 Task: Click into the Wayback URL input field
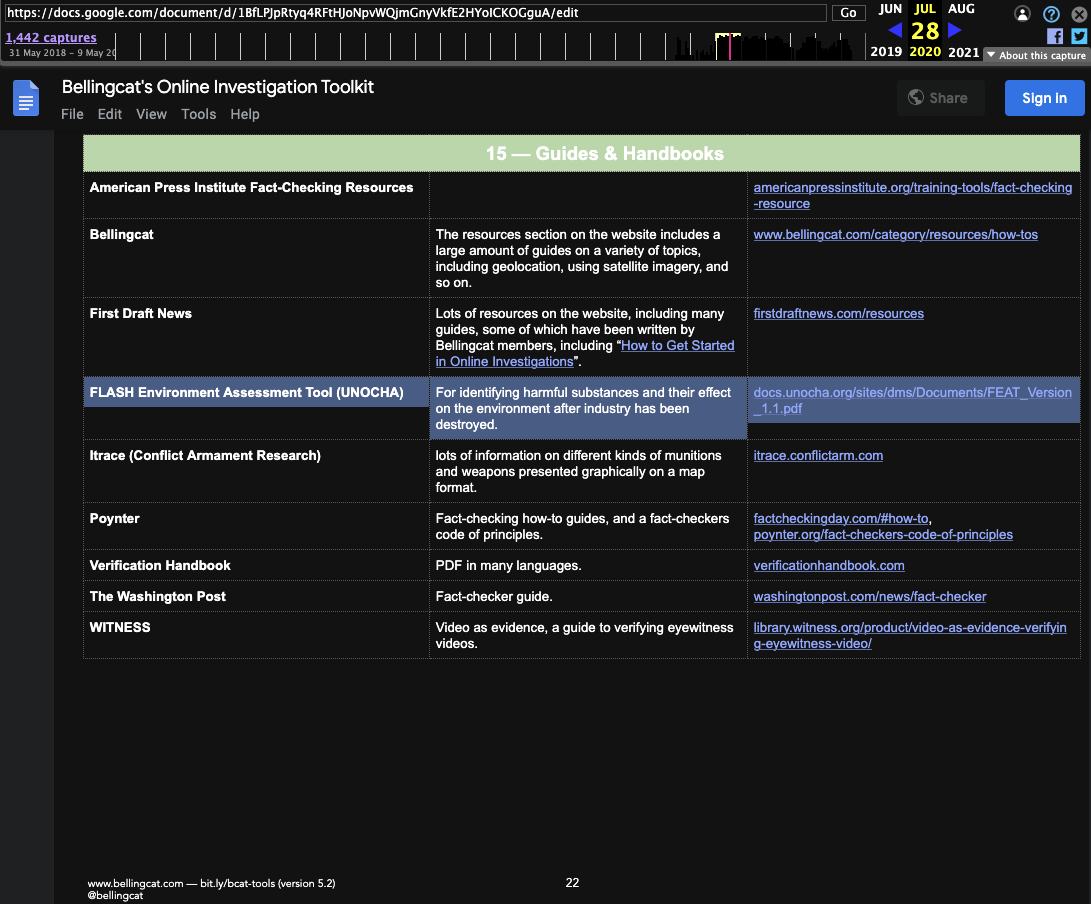[415, 13]
